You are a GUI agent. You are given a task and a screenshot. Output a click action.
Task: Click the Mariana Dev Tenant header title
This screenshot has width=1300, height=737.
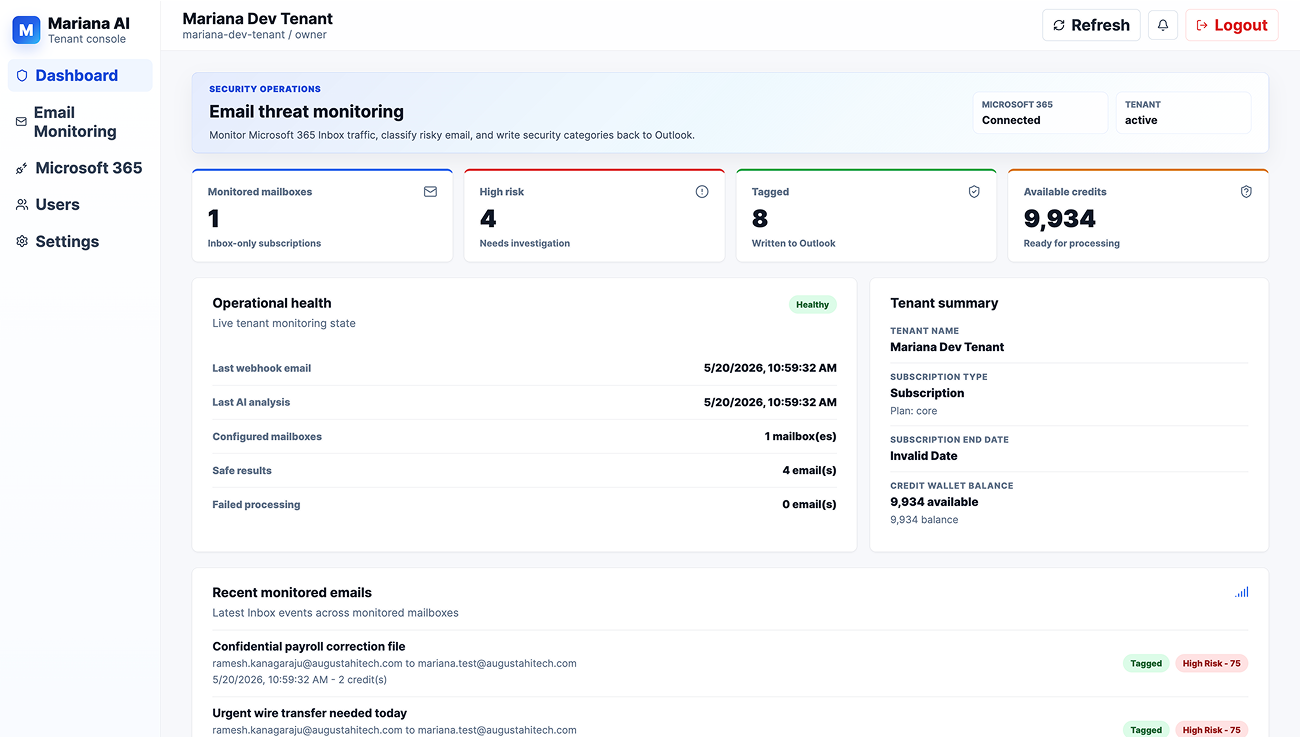tap(258, 18)
